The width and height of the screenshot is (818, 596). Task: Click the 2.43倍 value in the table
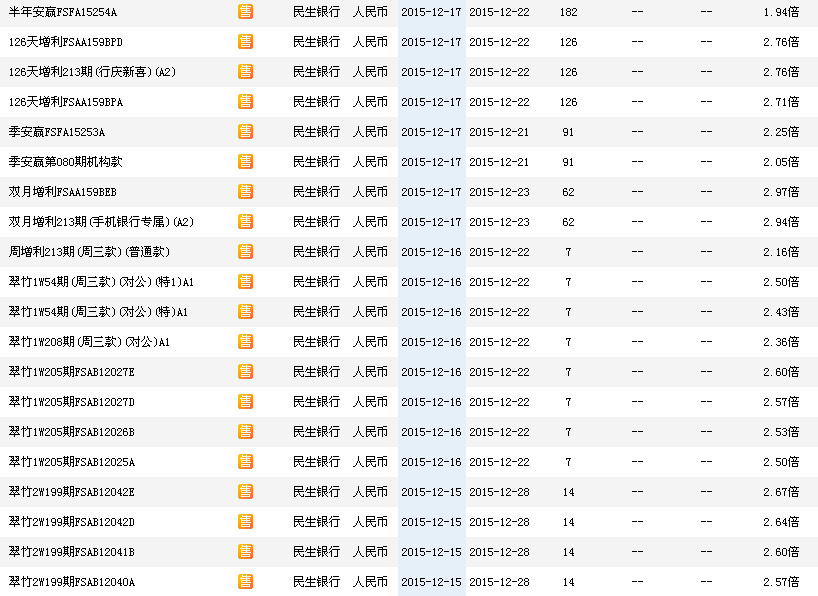click(781, 312)
